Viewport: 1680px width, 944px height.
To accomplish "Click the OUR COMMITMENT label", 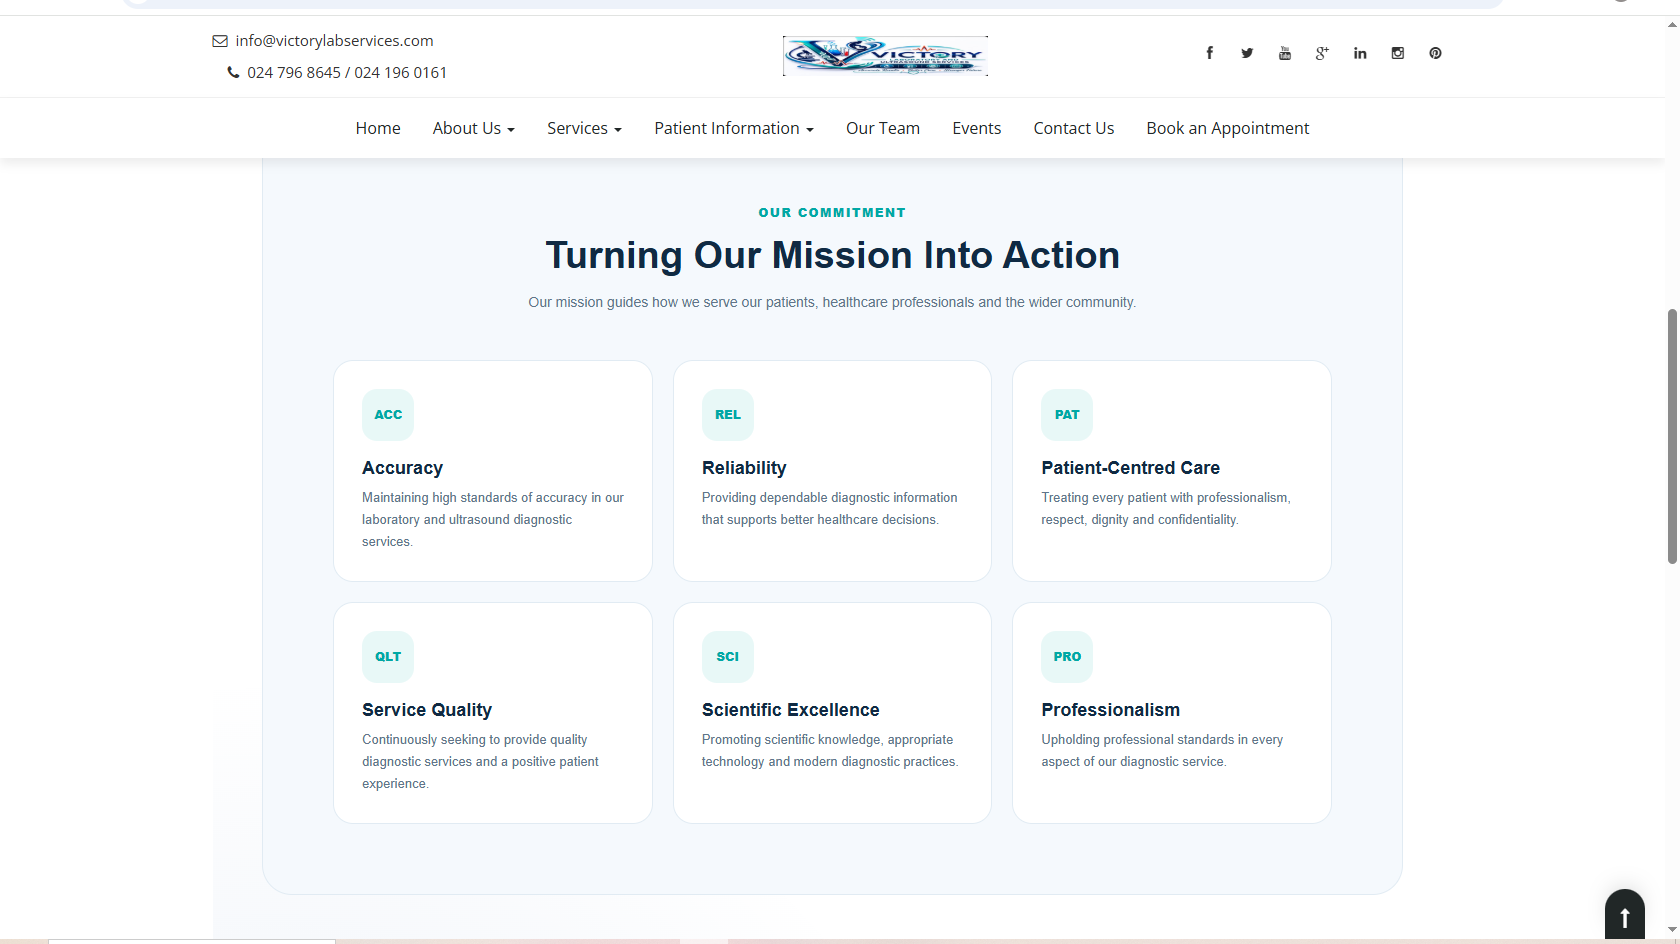I will click(x=832, y=213).
